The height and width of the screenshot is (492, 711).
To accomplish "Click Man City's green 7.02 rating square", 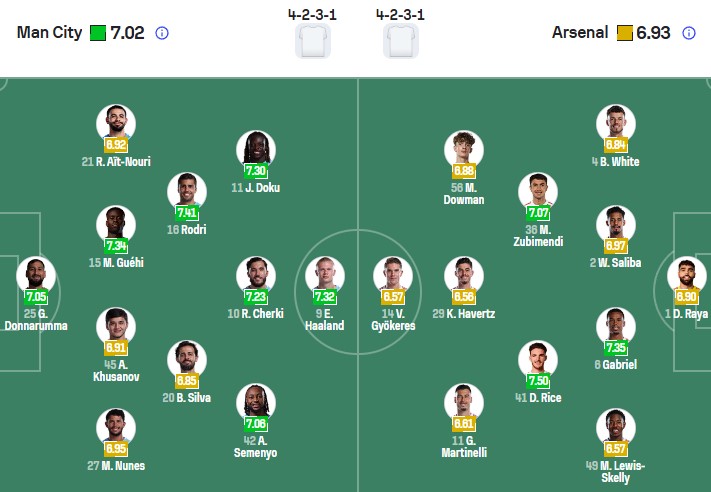I will 98,32.
